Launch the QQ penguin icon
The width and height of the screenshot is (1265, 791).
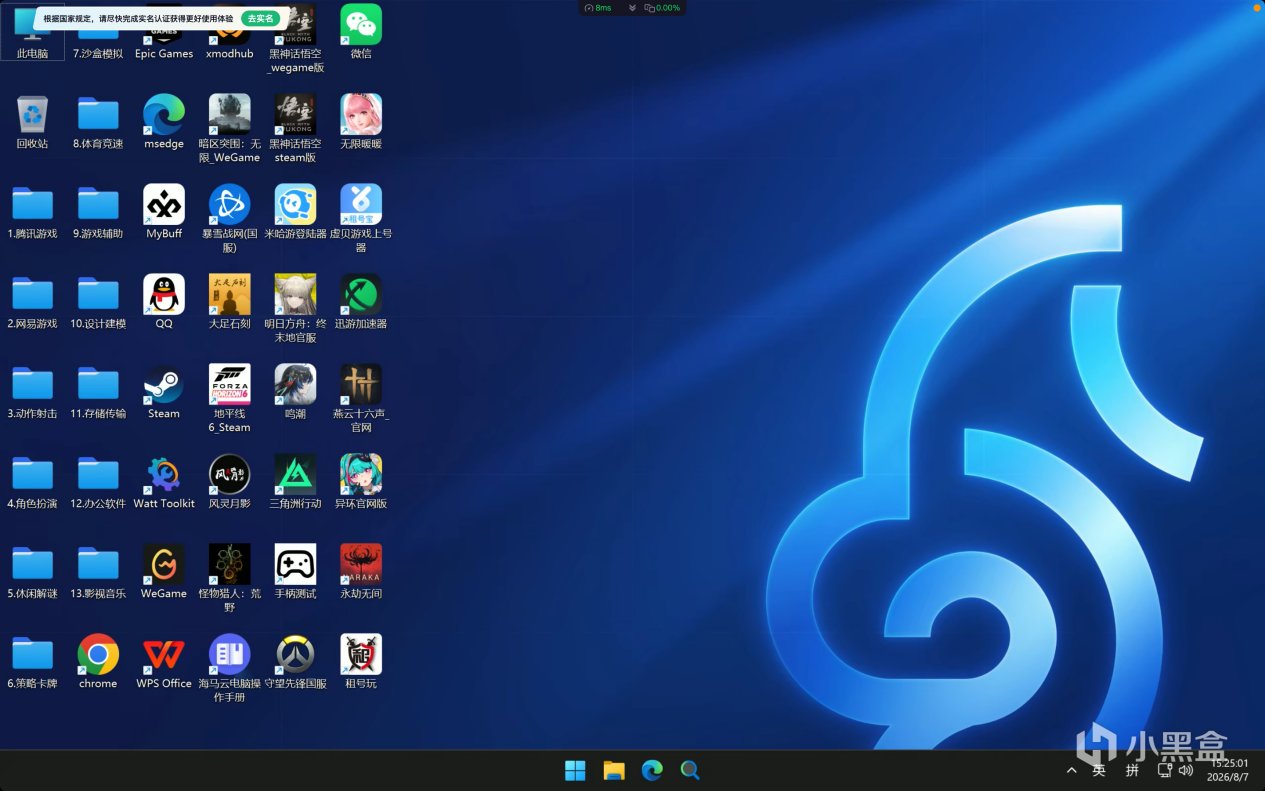[x=164, y=295]
